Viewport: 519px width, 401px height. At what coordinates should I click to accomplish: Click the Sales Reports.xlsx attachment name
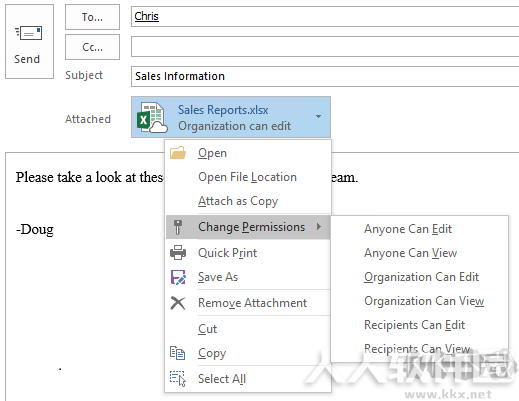[x=223, y=110]
